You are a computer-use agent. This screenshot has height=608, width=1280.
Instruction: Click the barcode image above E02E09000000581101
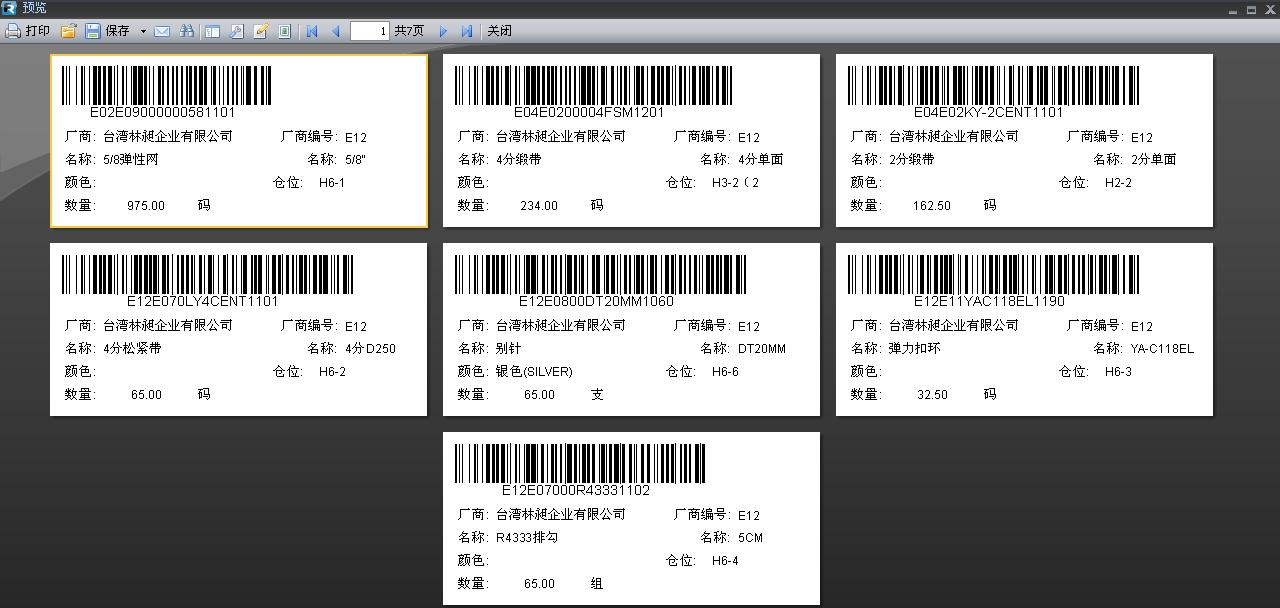pyautogui.click(x=166, y=85)
